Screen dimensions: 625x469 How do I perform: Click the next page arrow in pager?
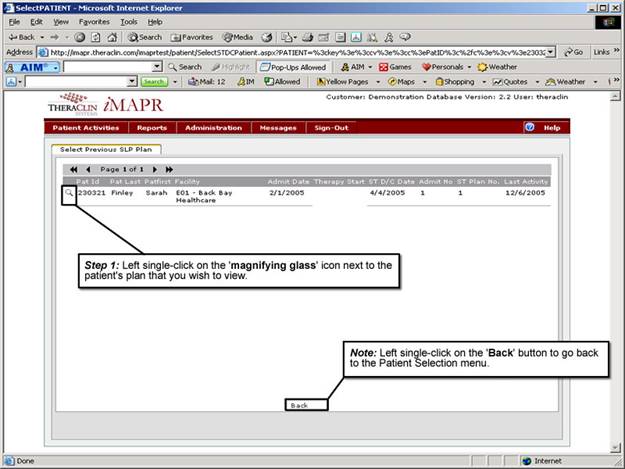pyautogui.click(x=154, y=169)
